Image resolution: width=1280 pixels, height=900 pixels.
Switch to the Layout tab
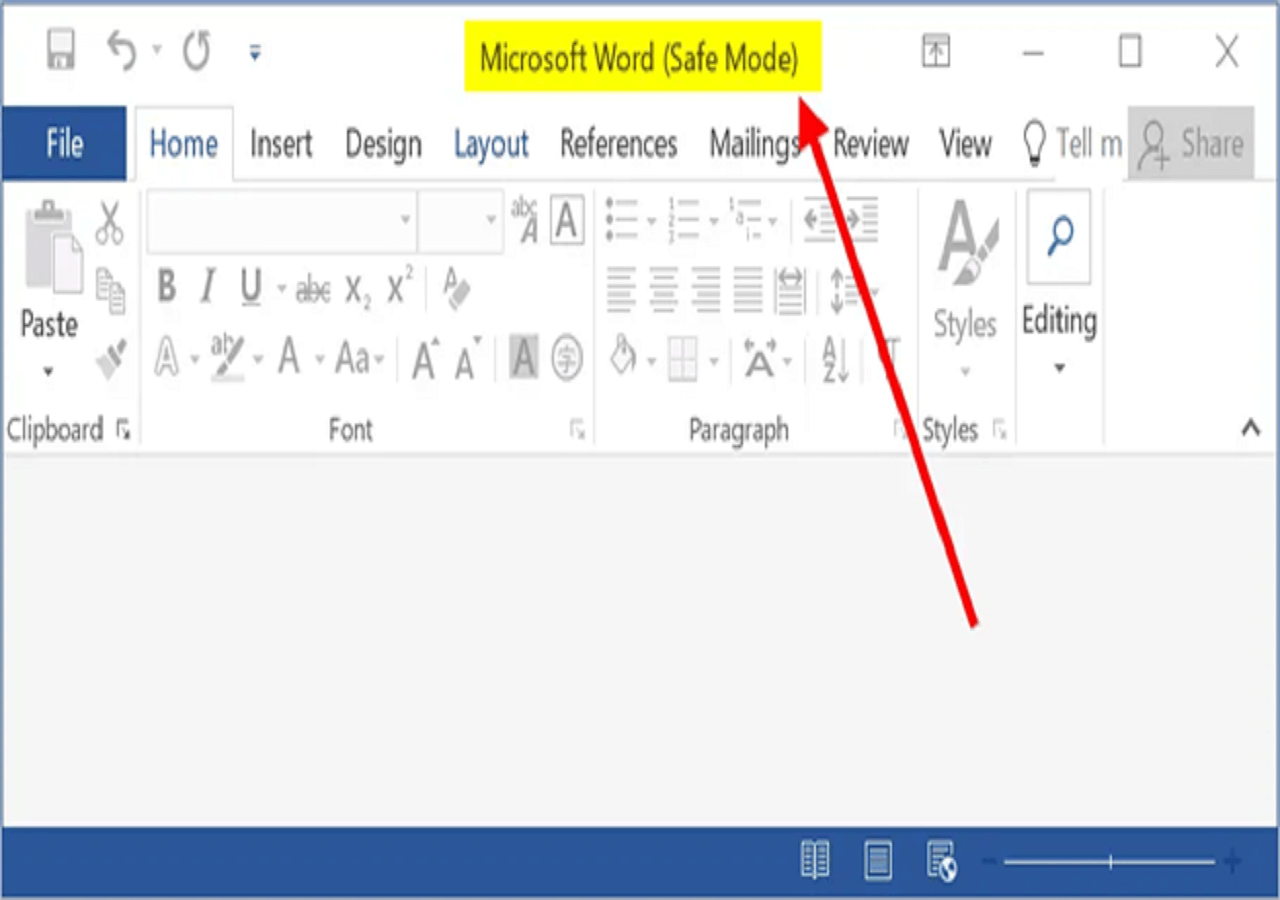(491, 144)
